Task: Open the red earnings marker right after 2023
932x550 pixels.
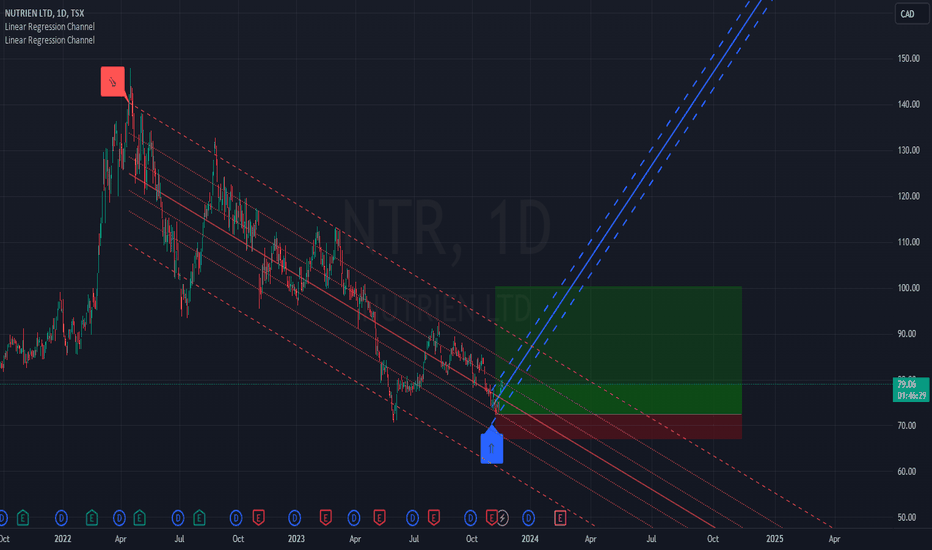Action: click(325, 518)
